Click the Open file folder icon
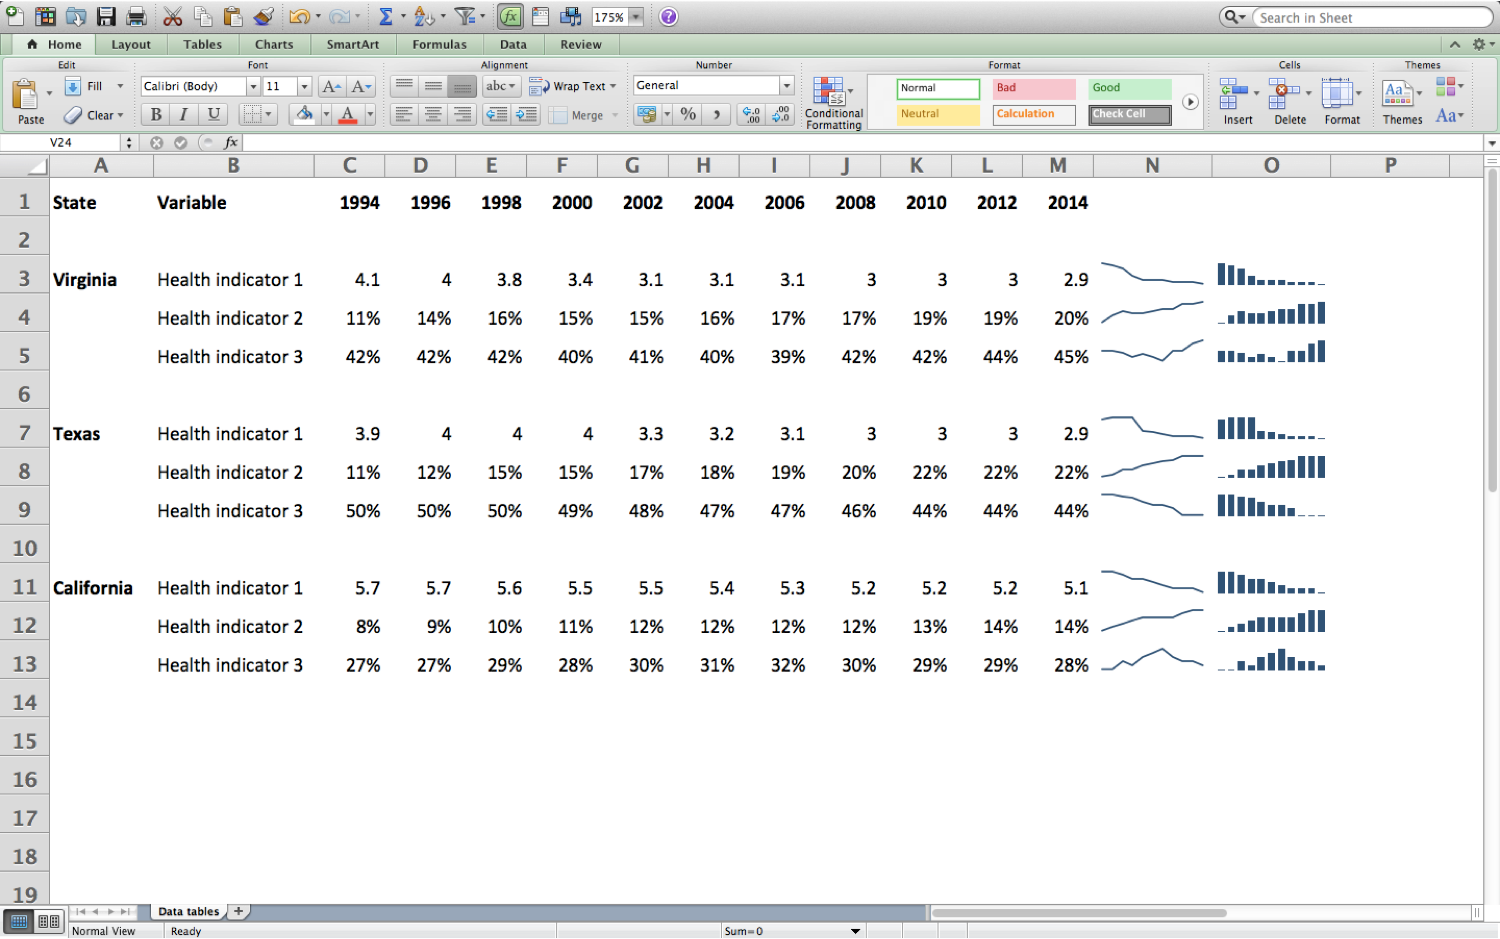 tap(76, 16)
